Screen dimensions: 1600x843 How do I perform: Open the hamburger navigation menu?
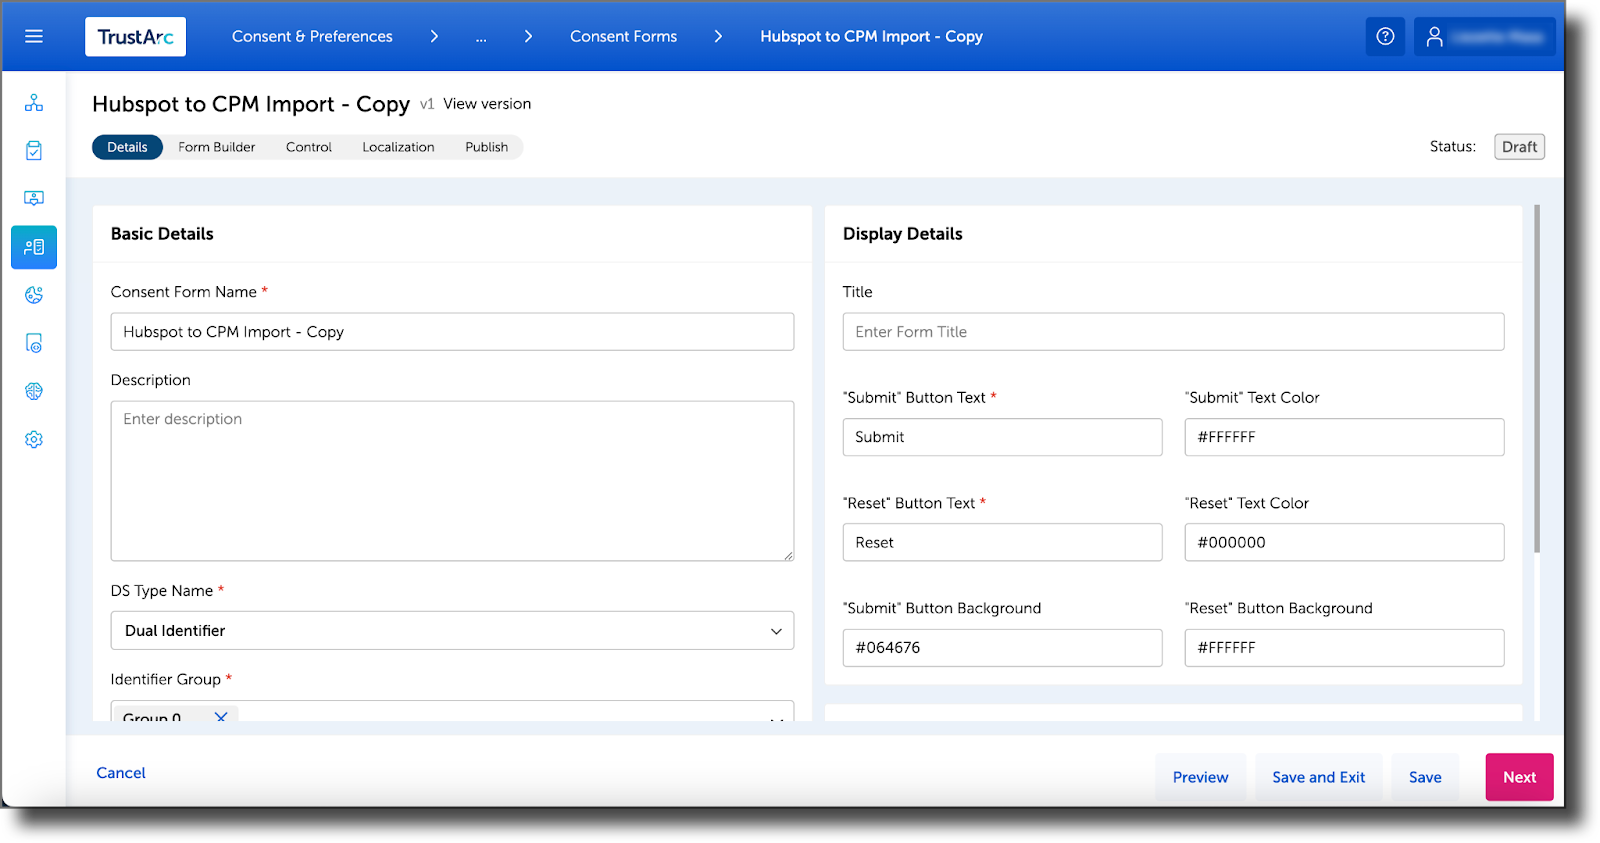(x=34, y=36)
